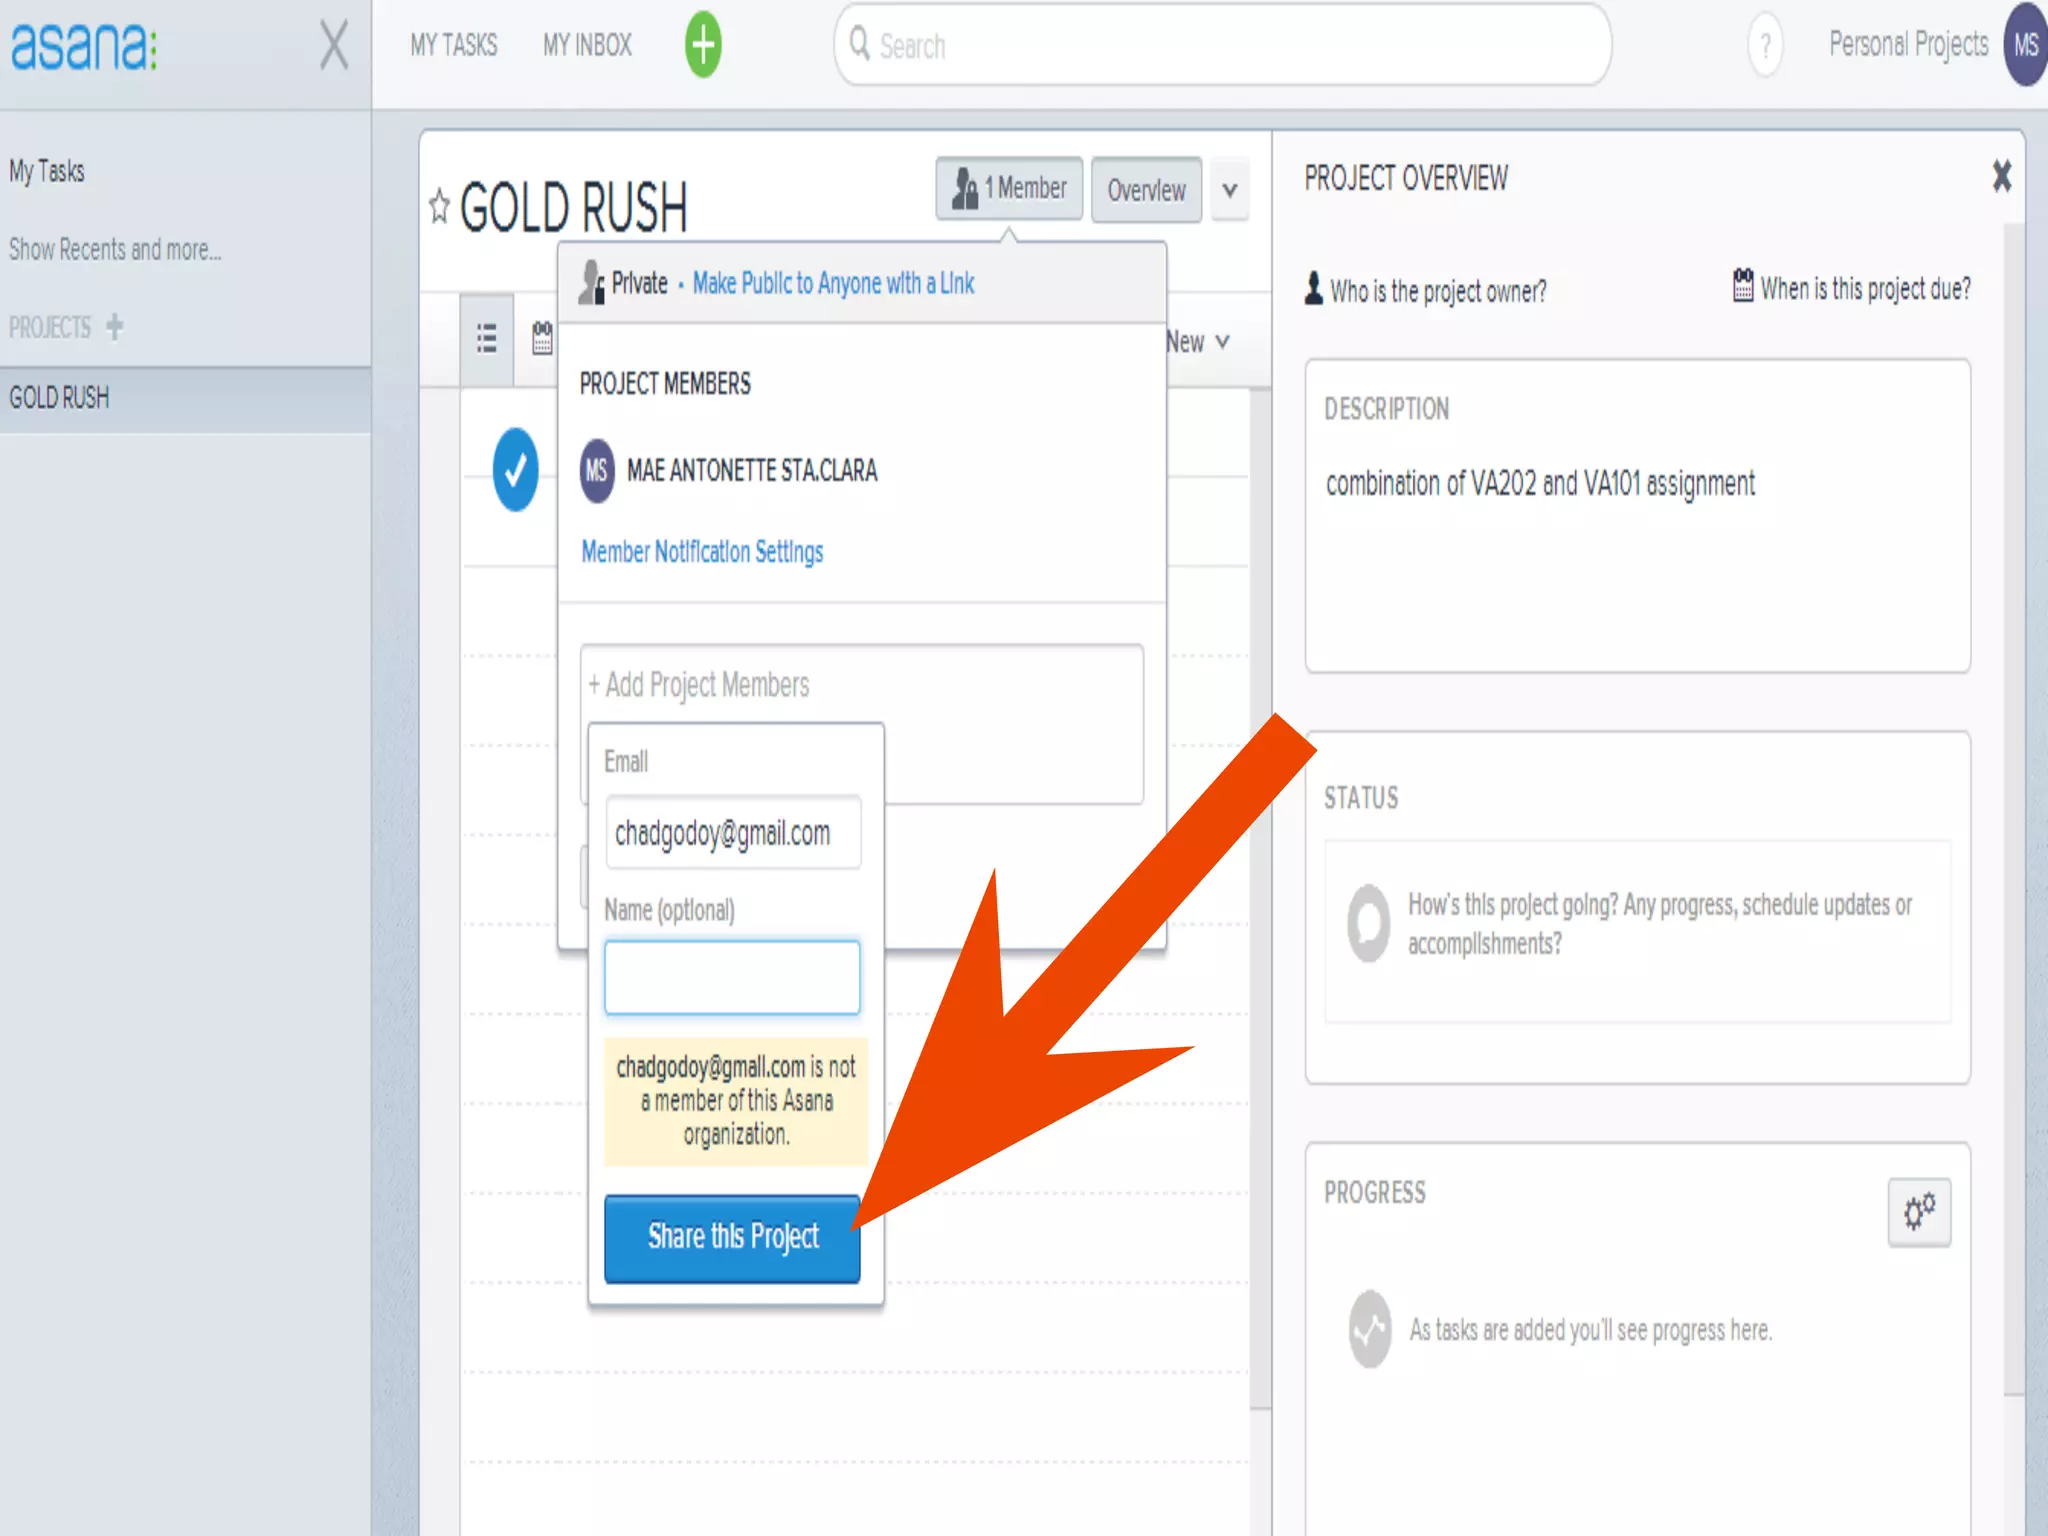
Task: Expand the New dropdown arrow
Action: tap(1222, 342)
